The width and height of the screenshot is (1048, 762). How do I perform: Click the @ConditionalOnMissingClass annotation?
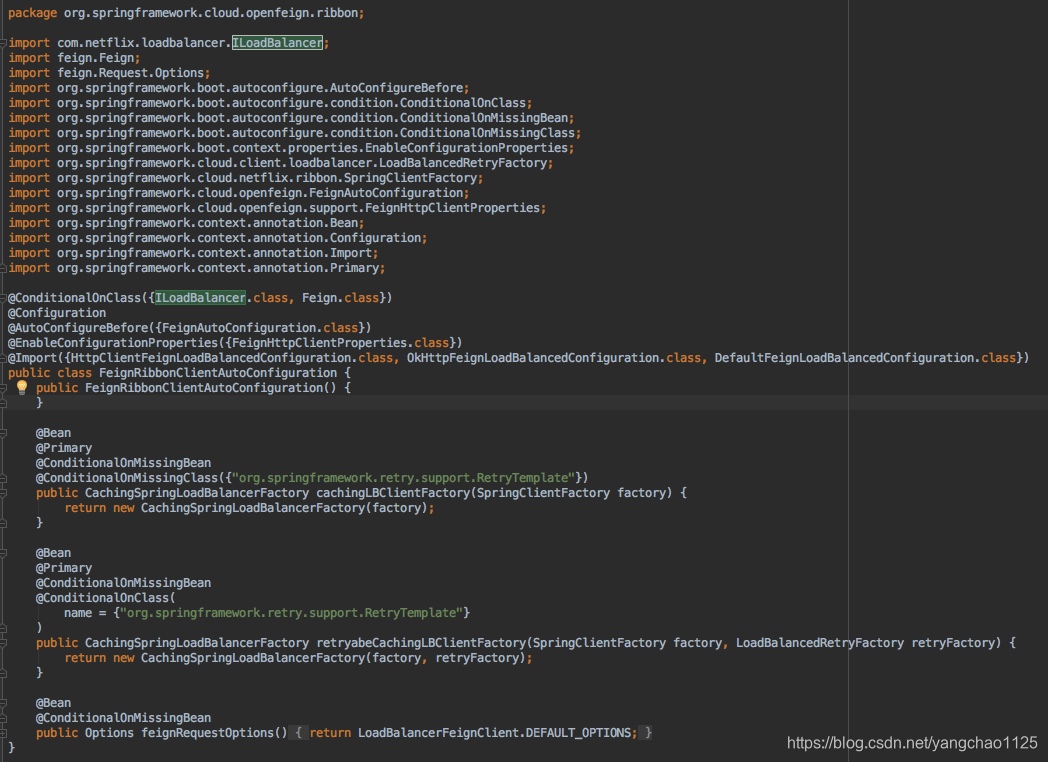point(127,478)
